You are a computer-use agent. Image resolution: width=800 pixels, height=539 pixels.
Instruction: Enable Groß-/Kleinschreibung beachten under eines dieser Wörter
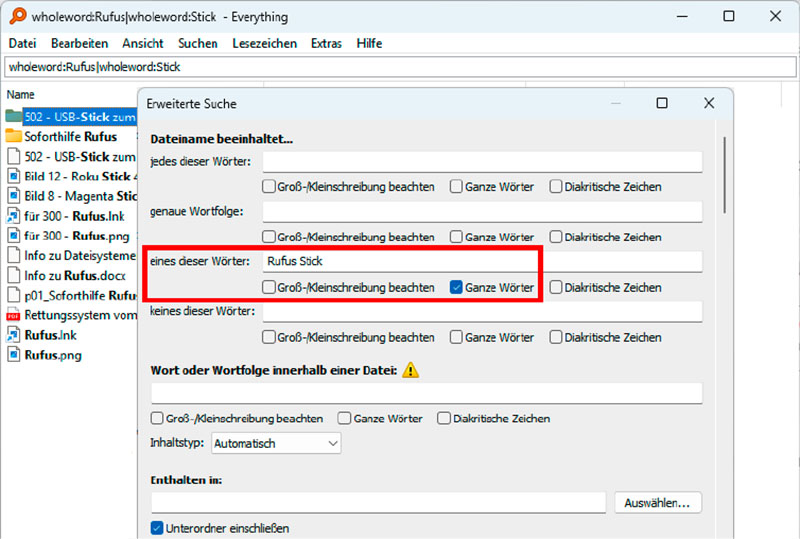(269, 287)
